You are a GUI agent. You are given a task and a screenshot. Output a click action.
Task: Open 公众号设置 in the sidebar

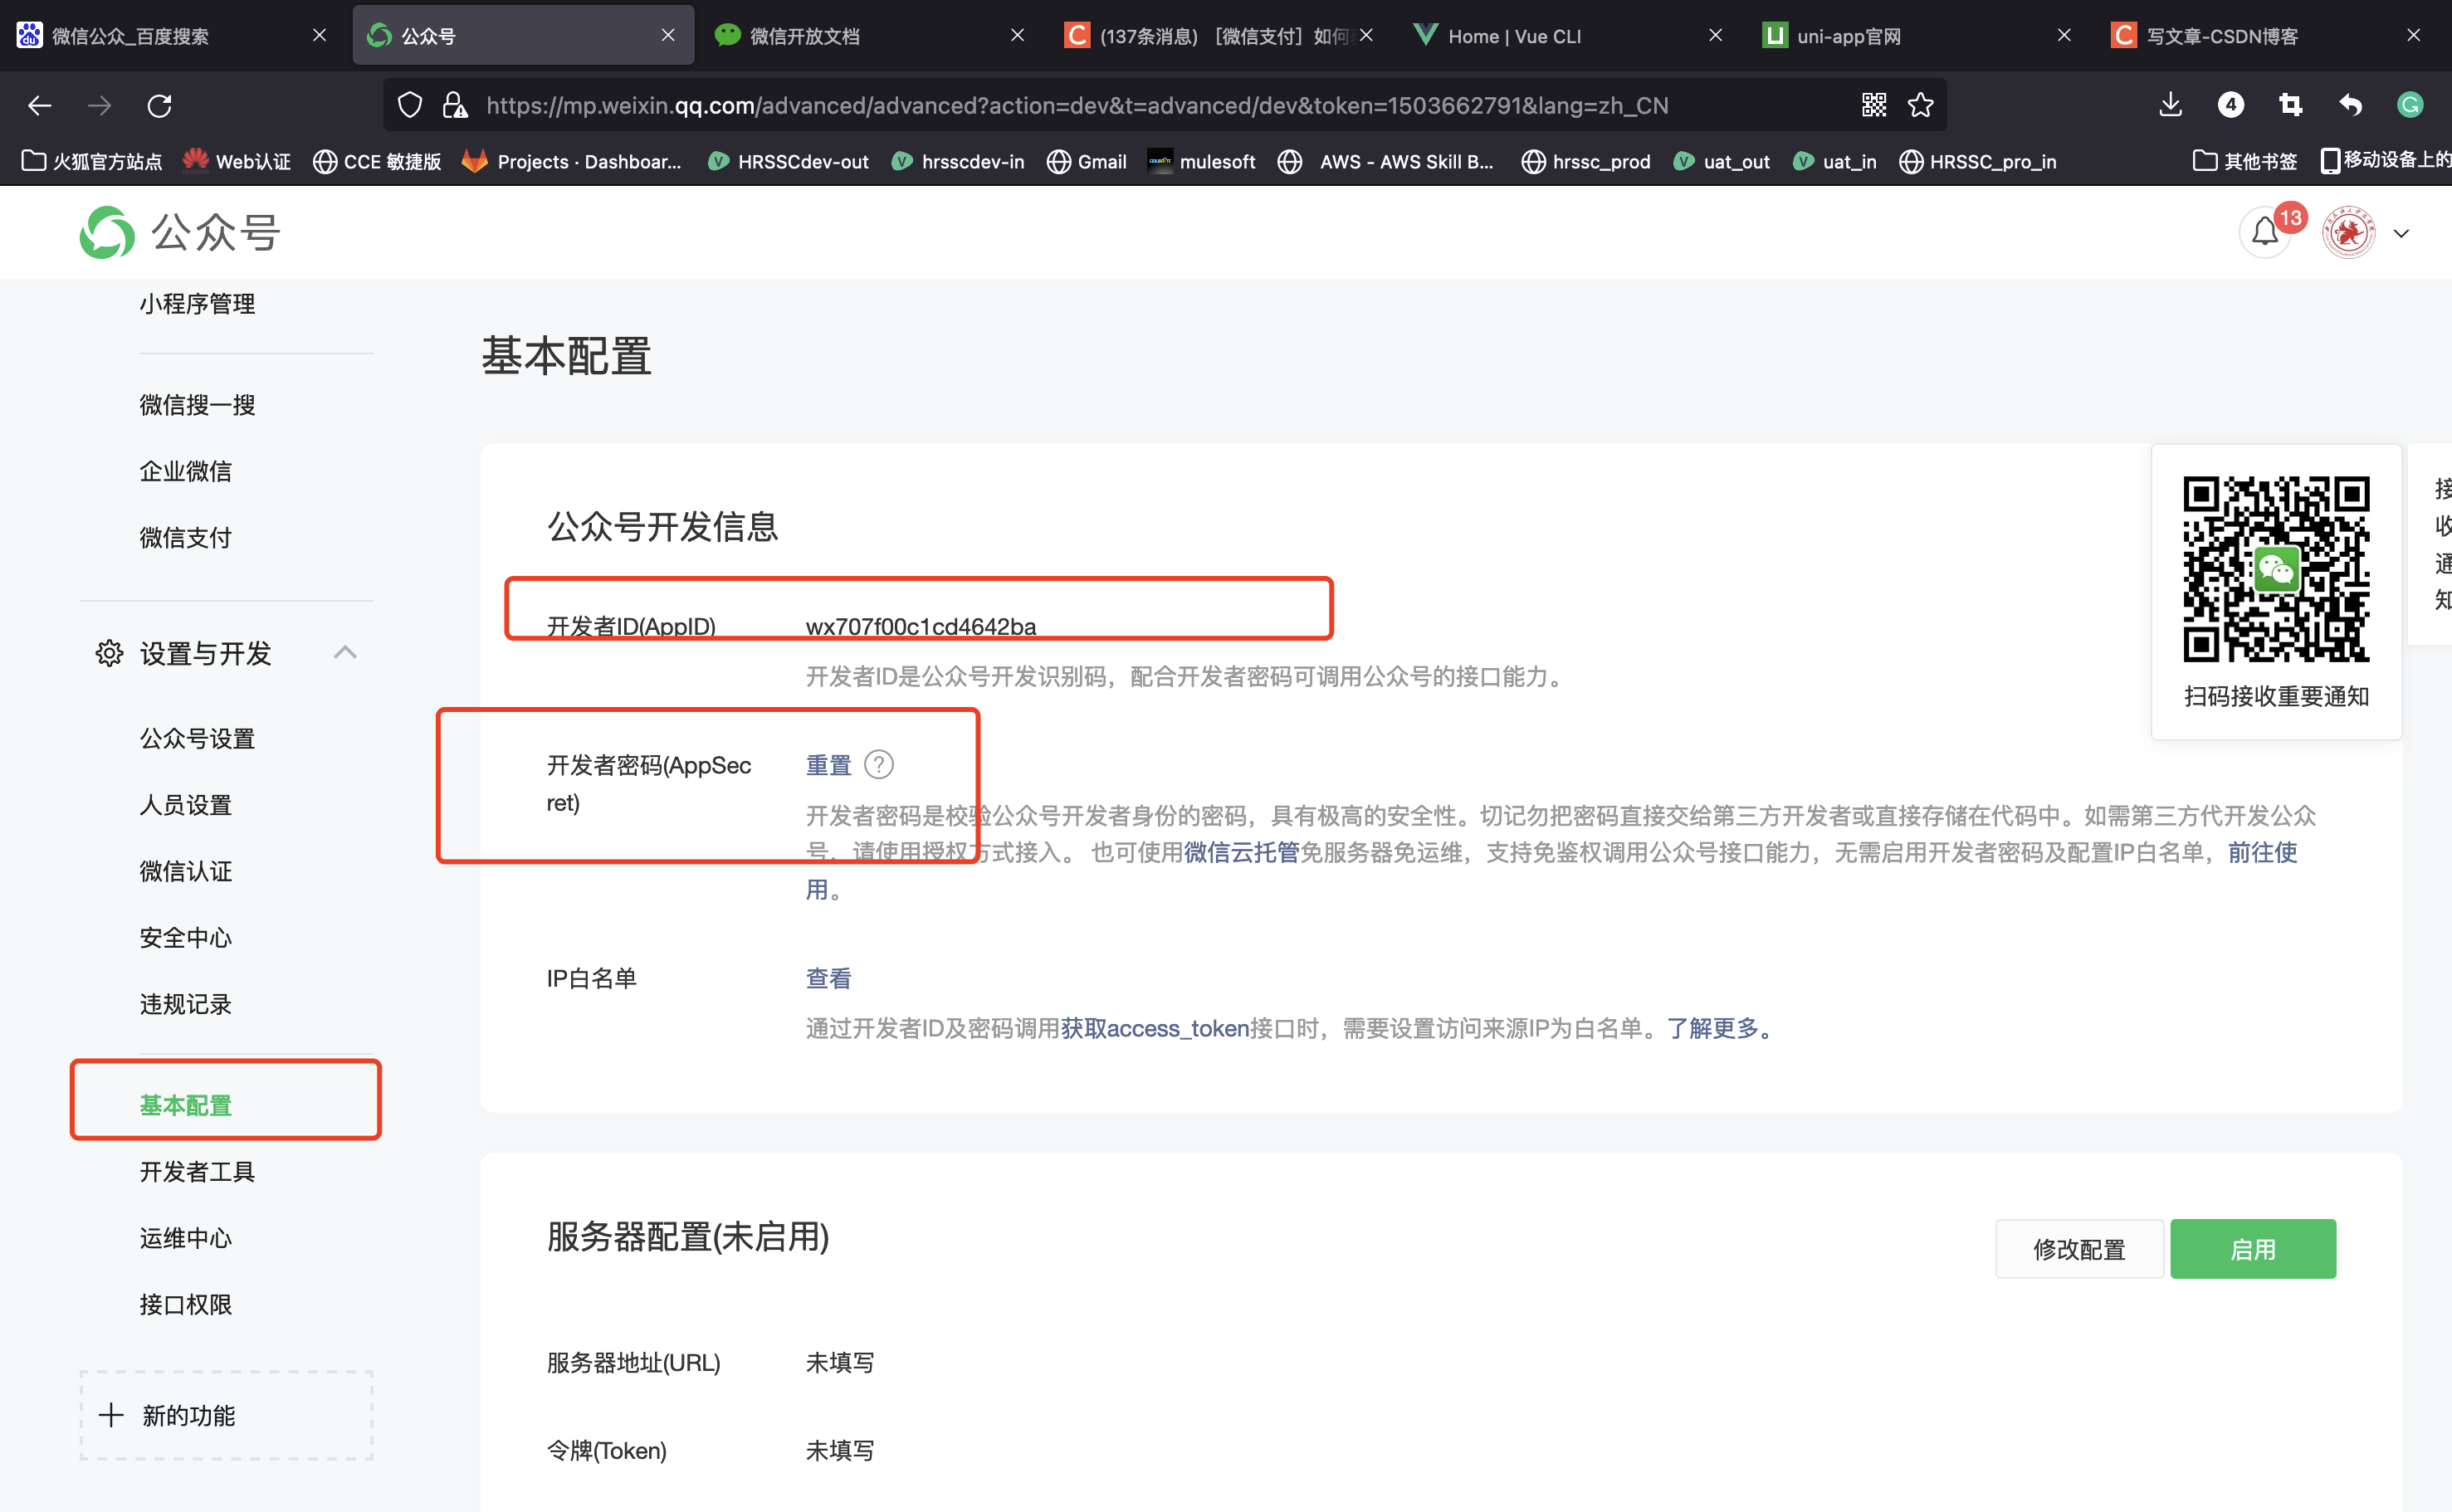pos(197,738)
